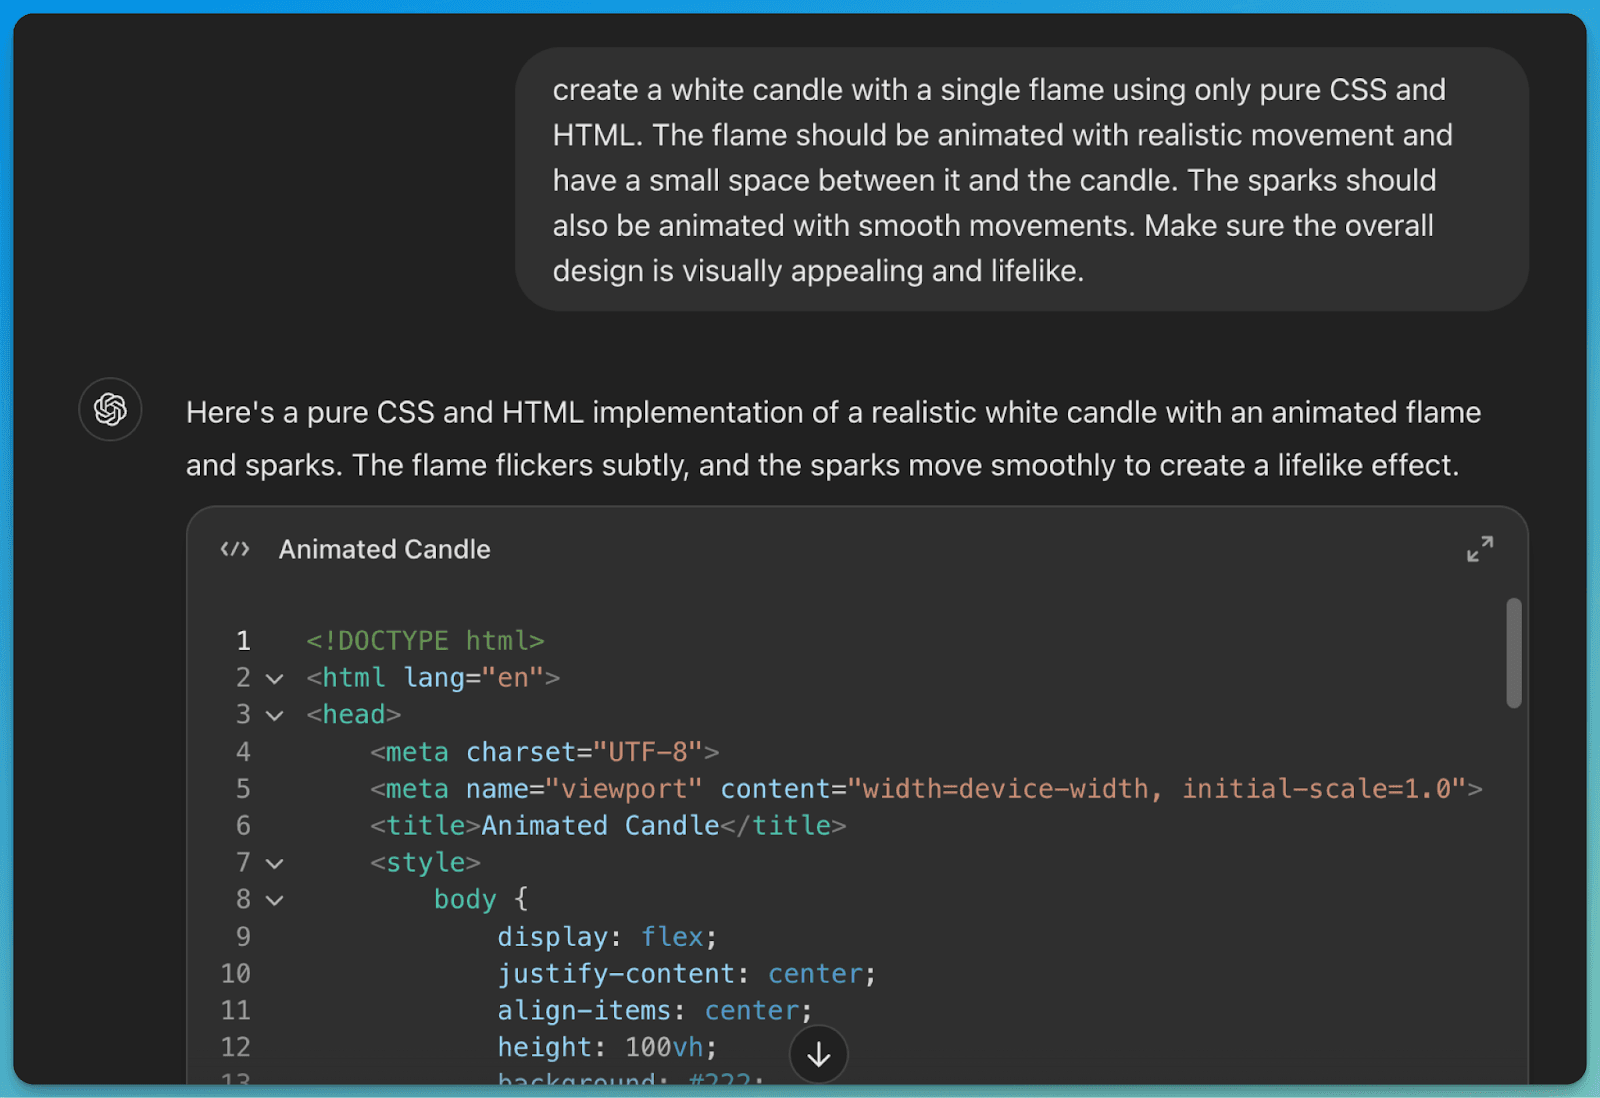Collapse the head section on line 3
1600x1098 pixels.
(x=274, y=715)
